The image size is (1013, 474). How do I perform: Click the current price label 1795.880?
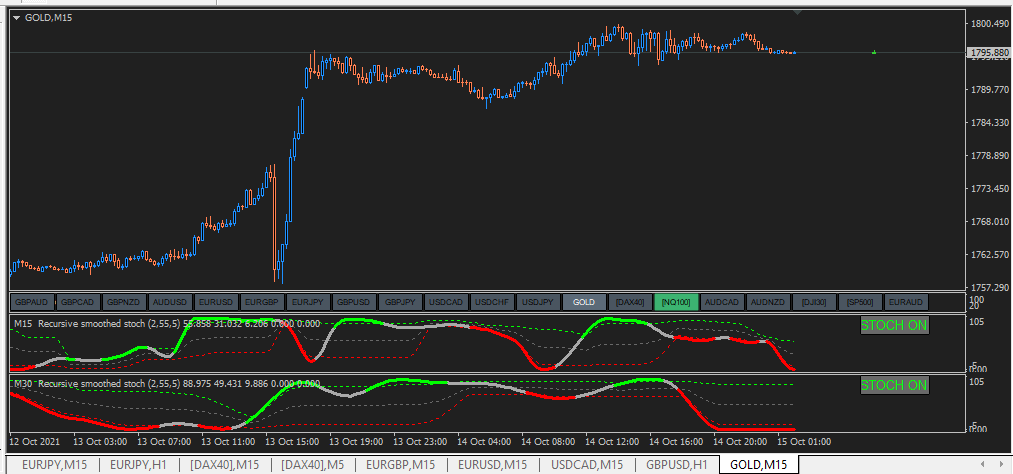point(990,52)
